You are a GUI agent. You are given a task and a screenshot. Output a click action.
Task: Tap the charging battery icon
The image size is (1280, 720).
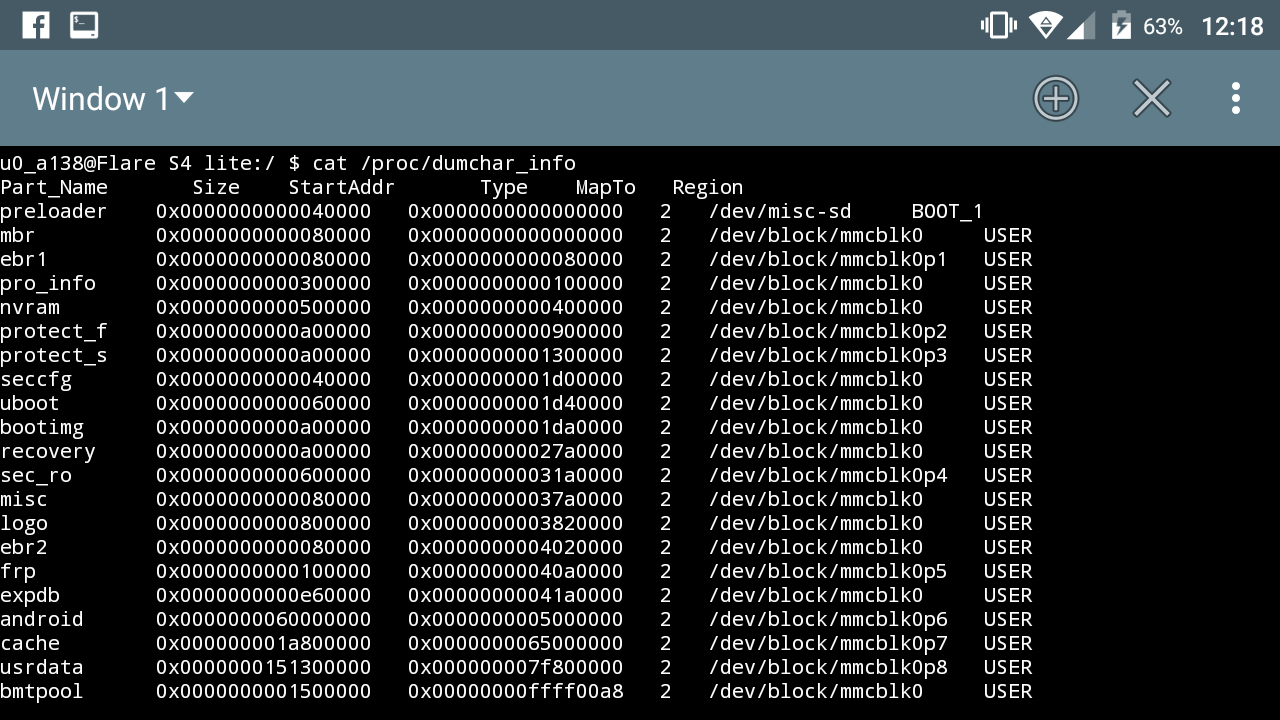click(x=1120, y=24)
